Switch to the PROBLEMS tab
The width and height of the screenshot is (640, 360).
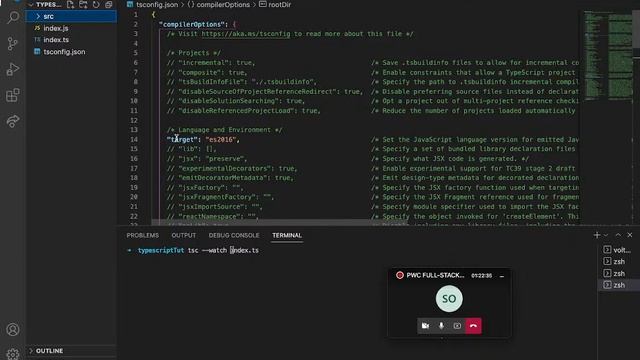(x=142, y=236)
